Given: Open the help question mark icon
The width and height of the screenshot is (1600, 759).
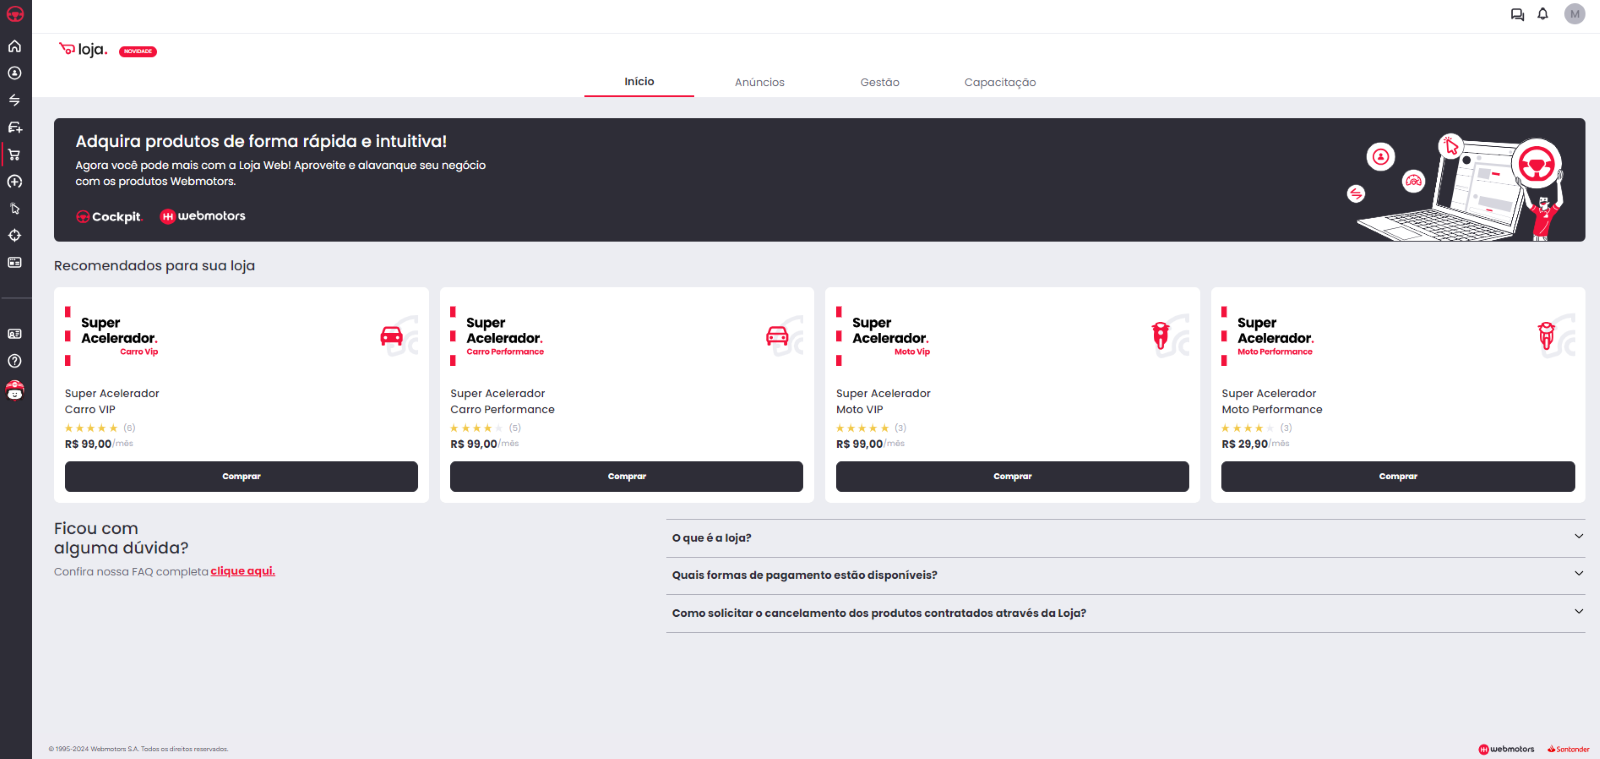Looking at the screenshot, I should (15, 361).
